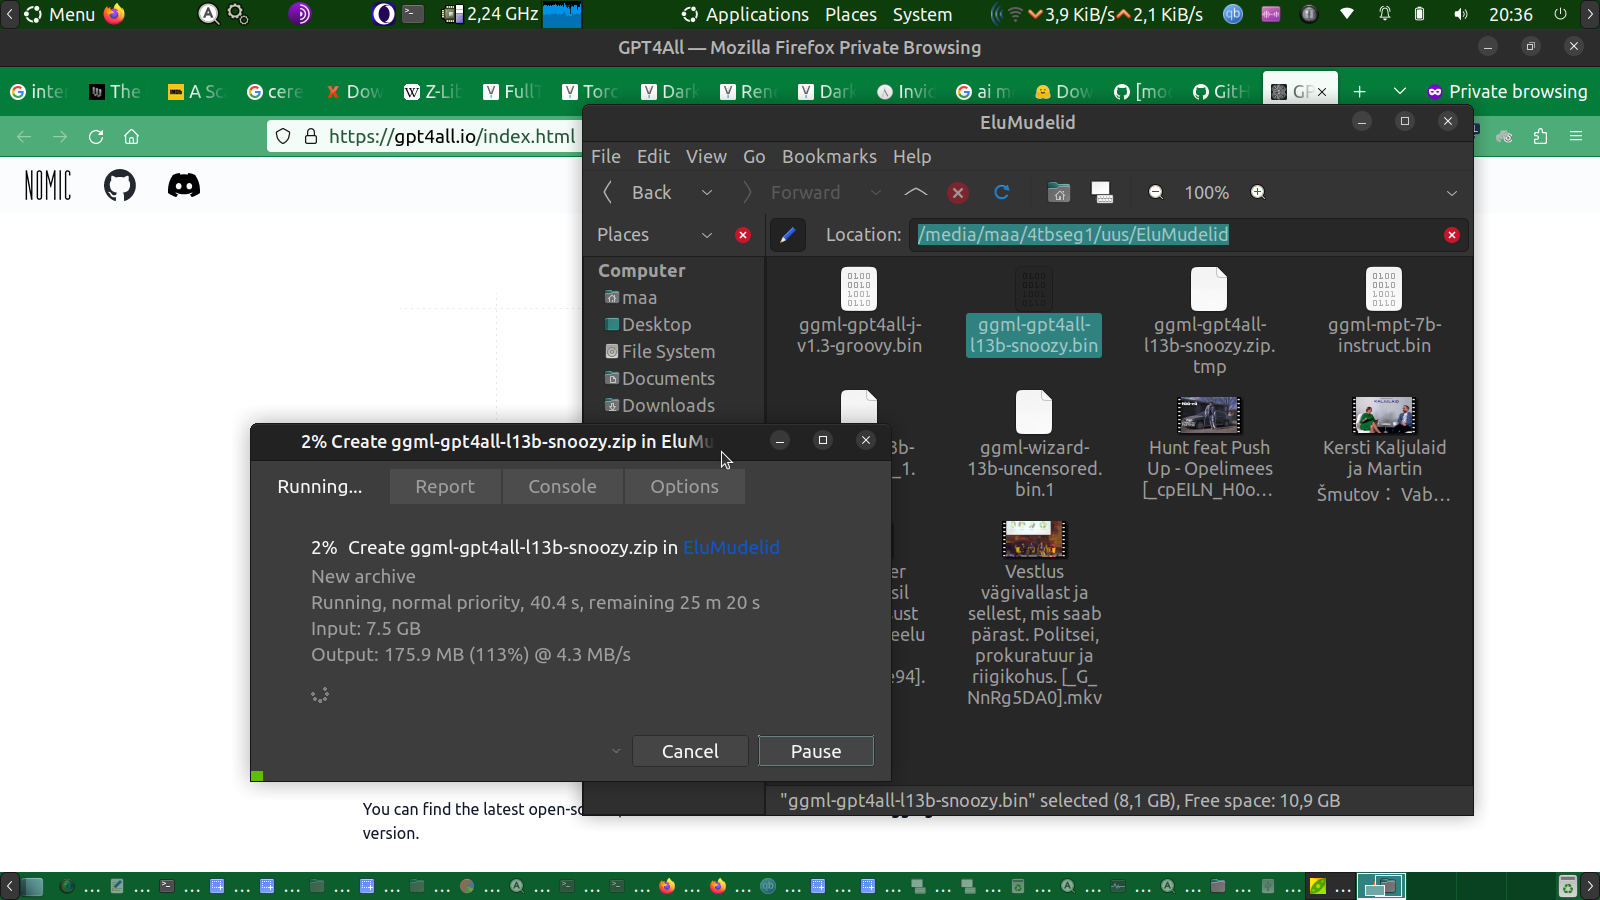Click the Firefox URL address bar
Image resolution: width=1600 pixels, height=900 pixels.
(x=425, y=136)
